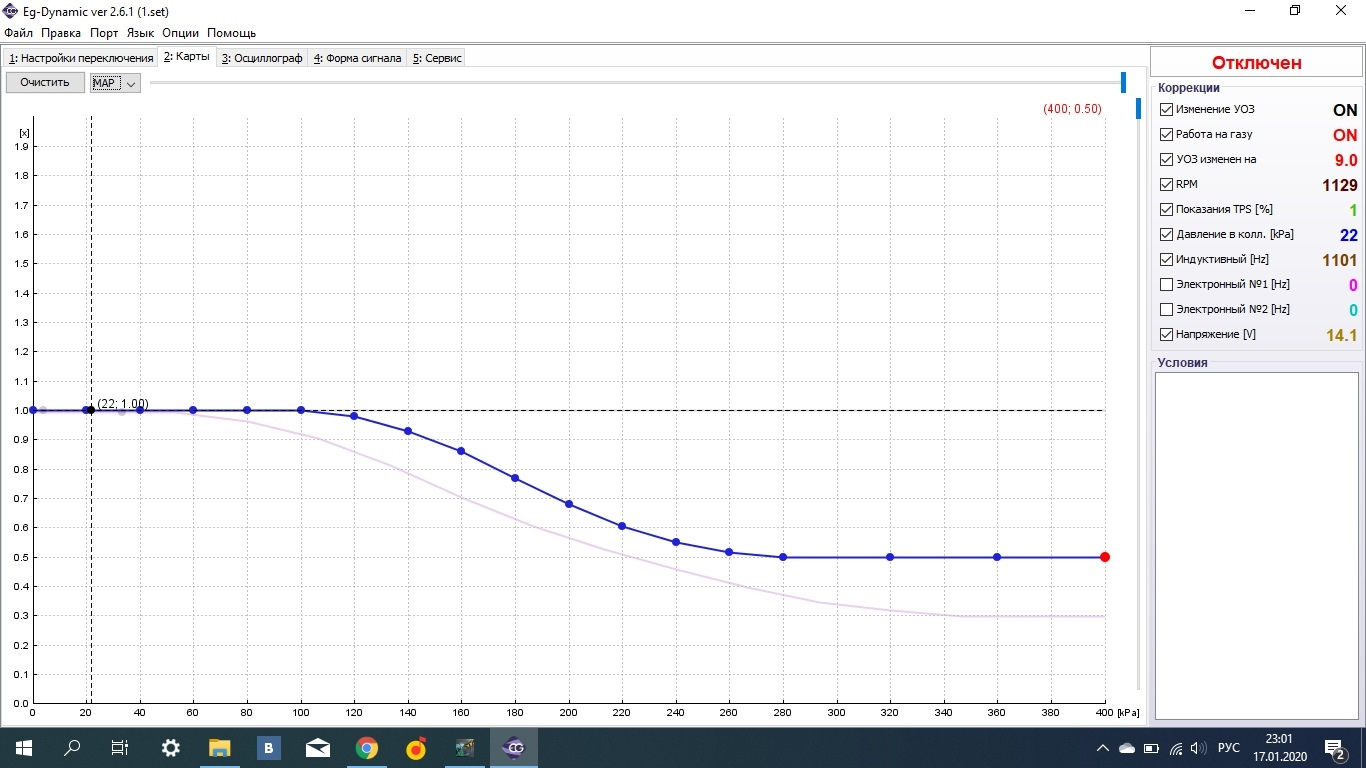This screenshot has height=768, width=1366.
Task: Toggle the Индуктивный [Hz] checkbox
Action: pyautogui.click(x=1166, y=259)
